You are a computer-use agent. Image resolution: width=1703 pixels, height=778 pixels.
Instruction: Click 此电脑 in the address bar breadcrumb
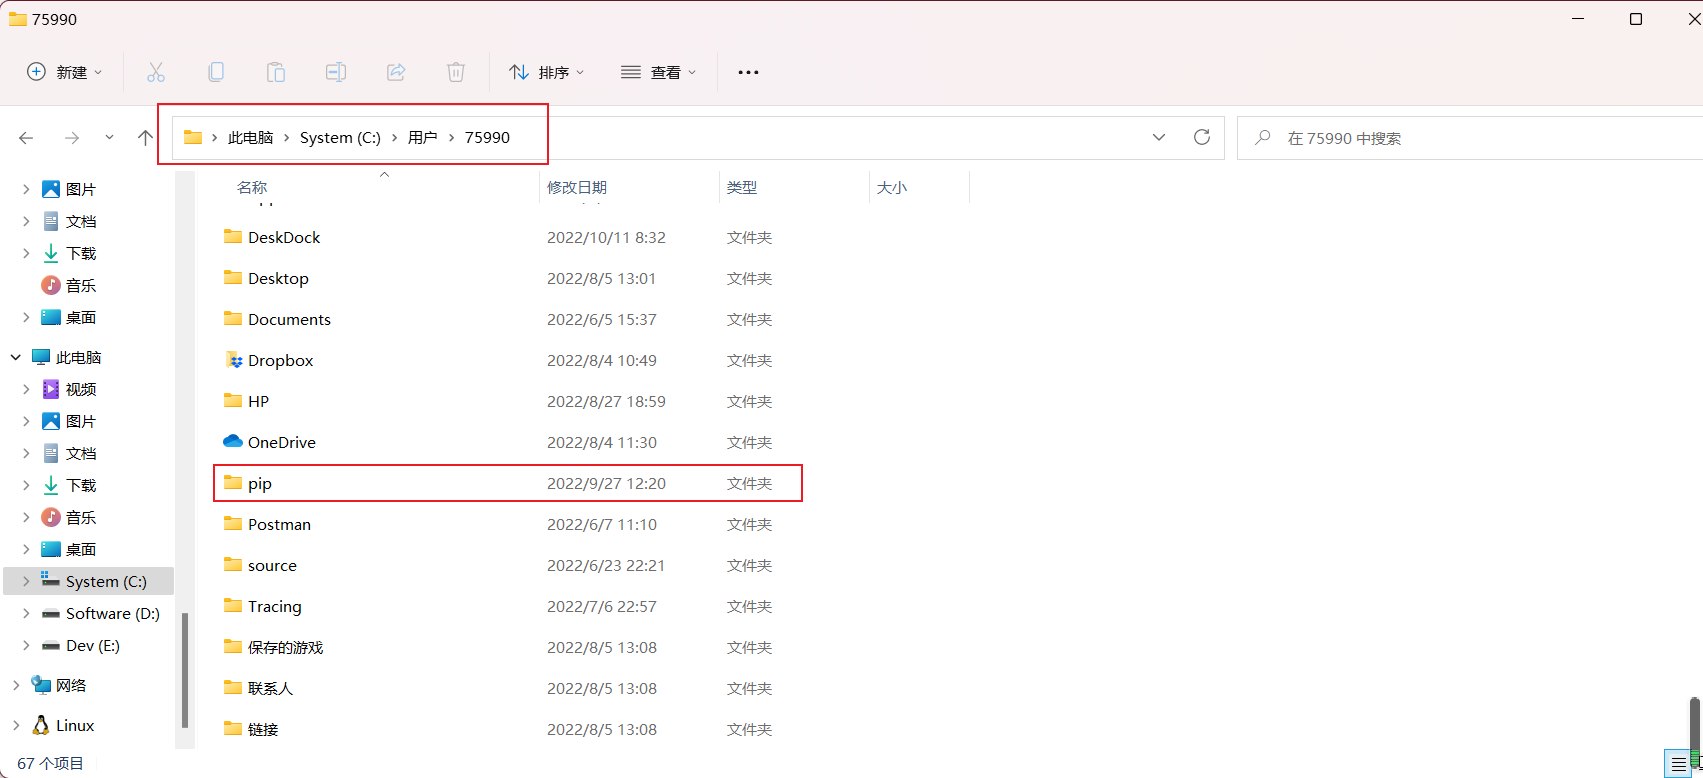pos(250,138)
